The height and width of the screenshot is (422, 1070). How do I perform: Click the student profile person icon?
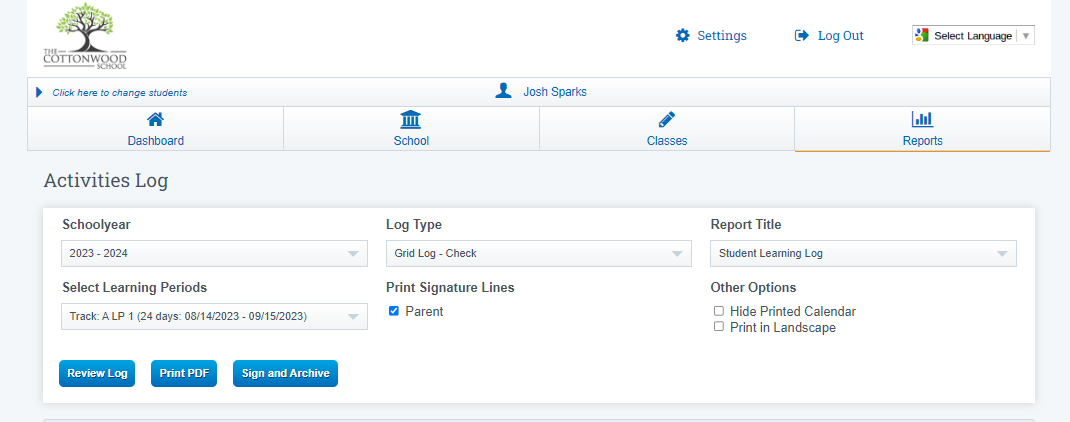coord(503,91)
